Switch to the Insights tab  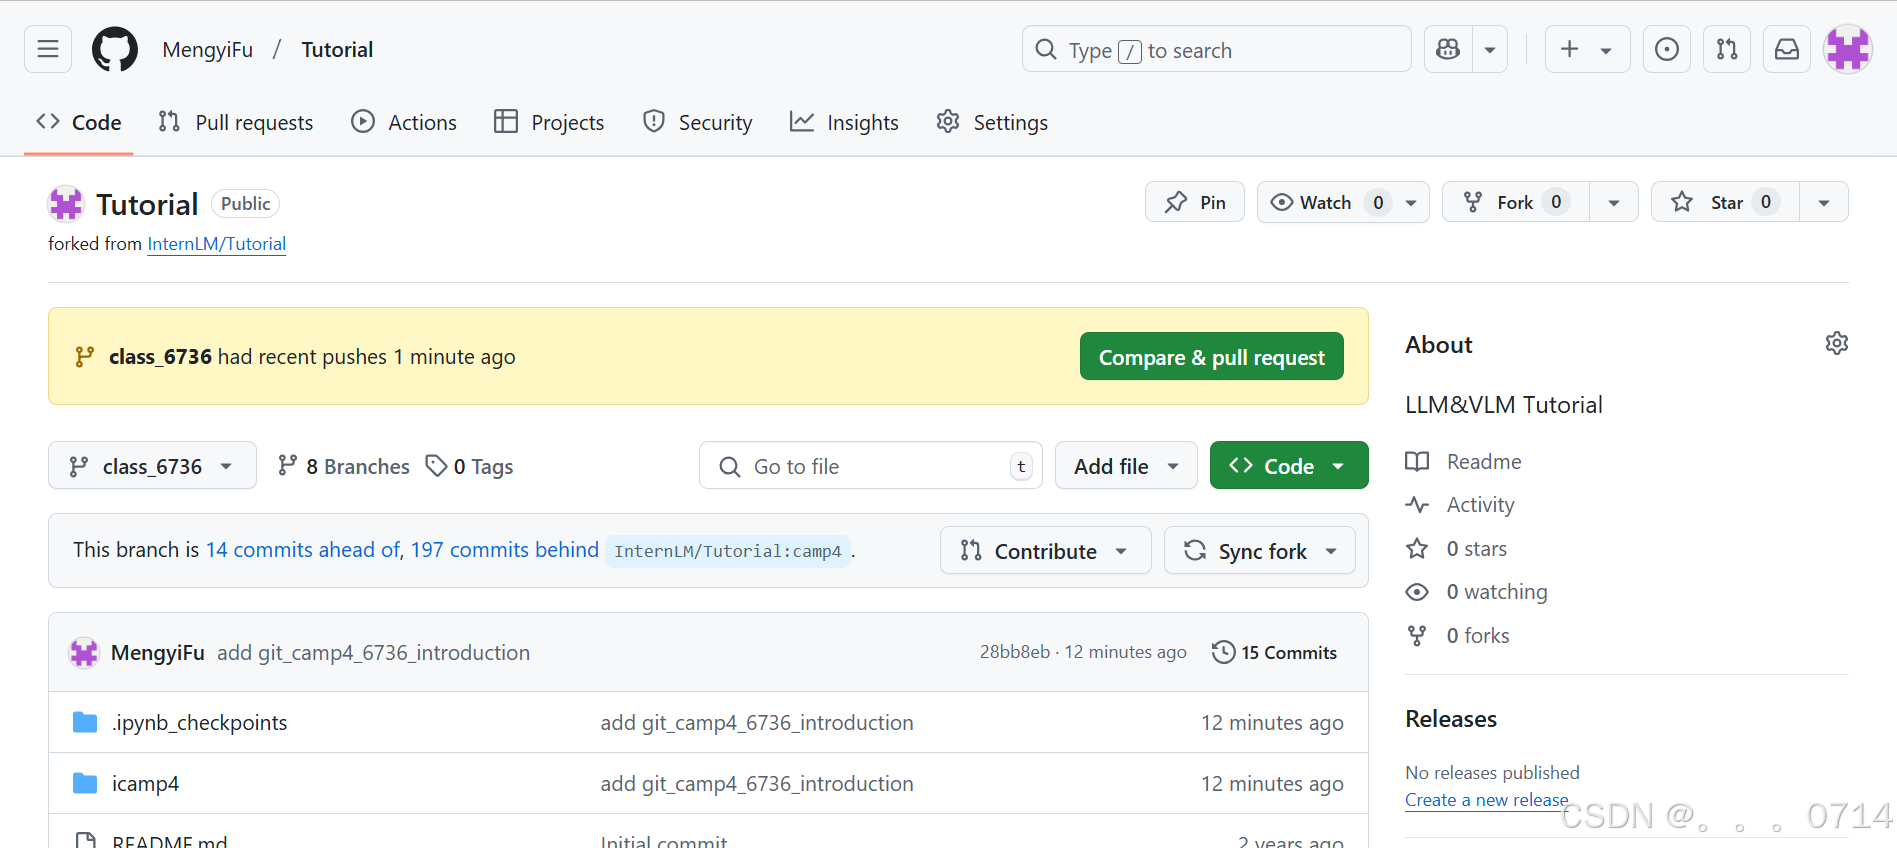click(x=844, y=122)
